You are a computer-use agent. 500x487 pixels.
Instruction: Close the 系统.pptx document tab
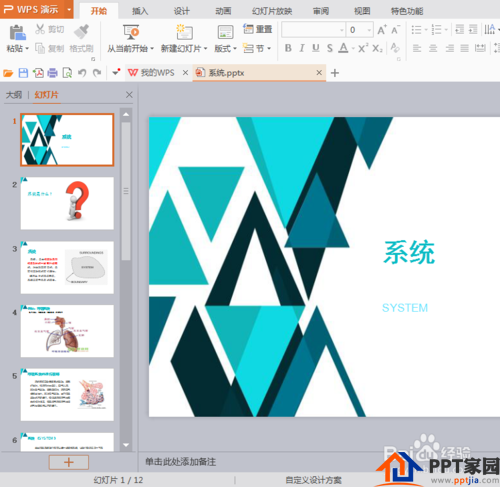319,72
